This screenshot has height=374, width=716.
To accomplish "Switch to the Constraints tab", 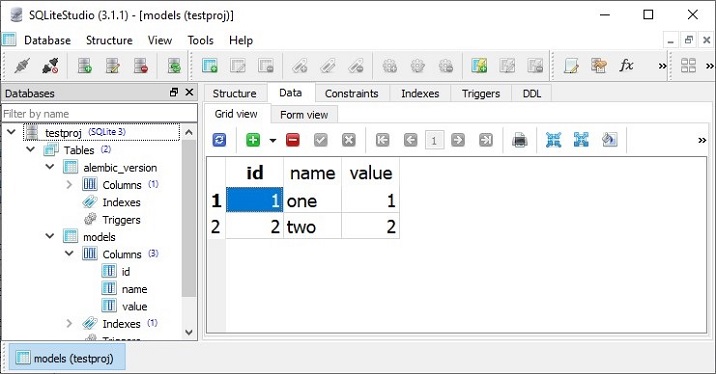I will pos(352,94).
